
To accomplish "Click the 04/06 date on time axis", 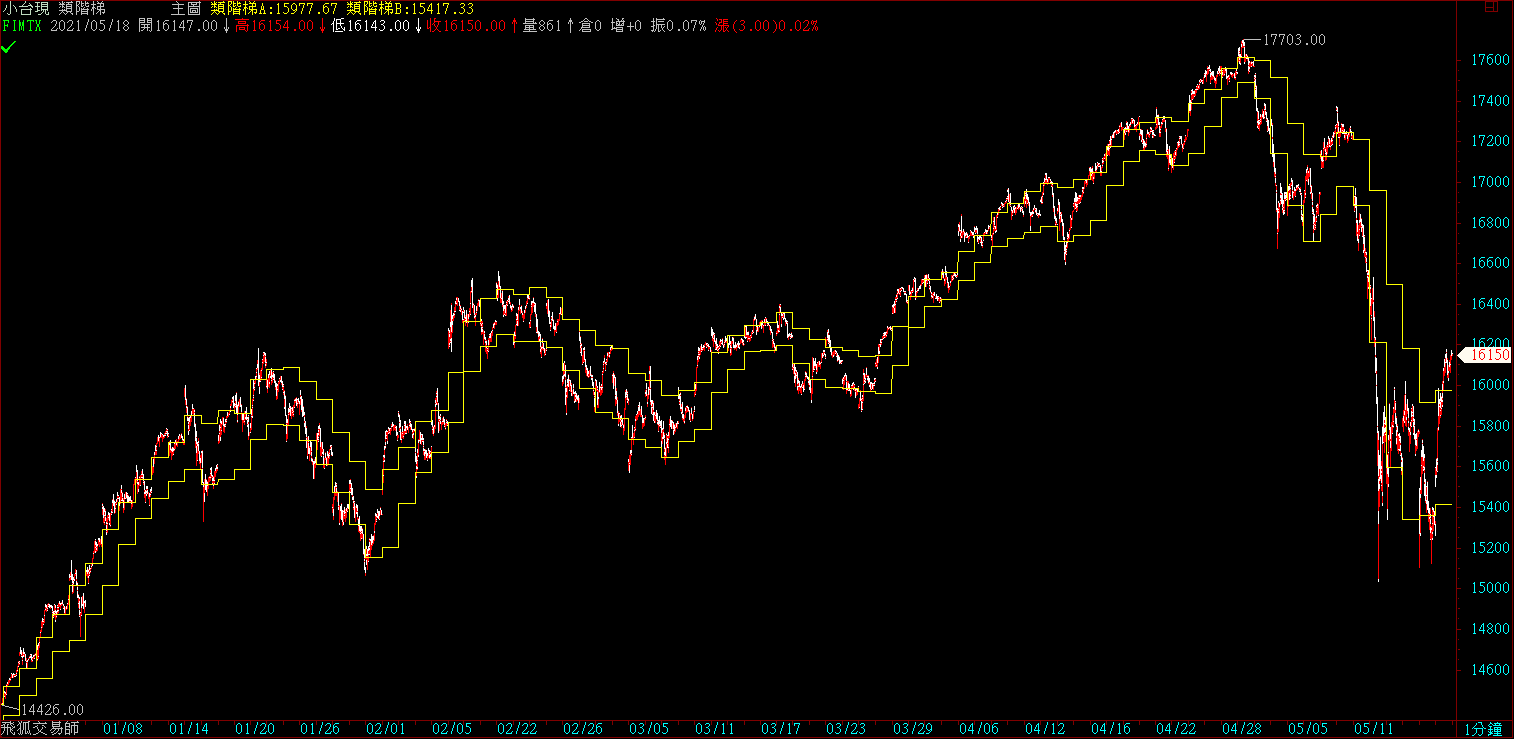I will tap(978, 730).
